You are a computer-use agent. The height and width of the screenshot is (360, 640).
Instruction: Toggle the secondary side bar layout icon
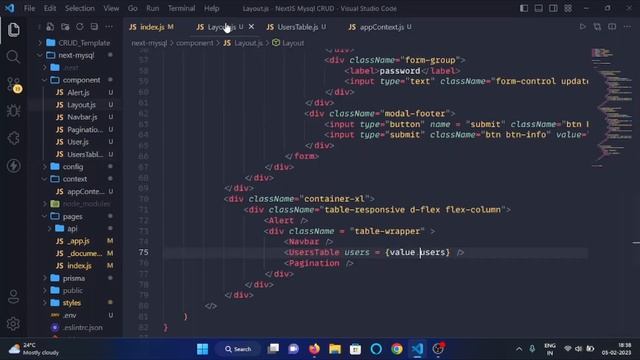[553, 8]
